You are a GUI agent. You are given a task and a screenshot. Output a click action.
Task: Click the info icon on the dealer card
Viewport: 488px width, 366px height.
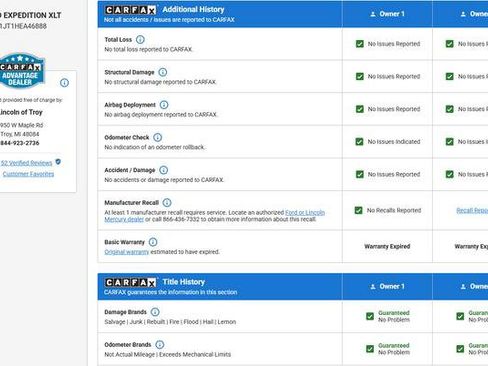[64, 83]
